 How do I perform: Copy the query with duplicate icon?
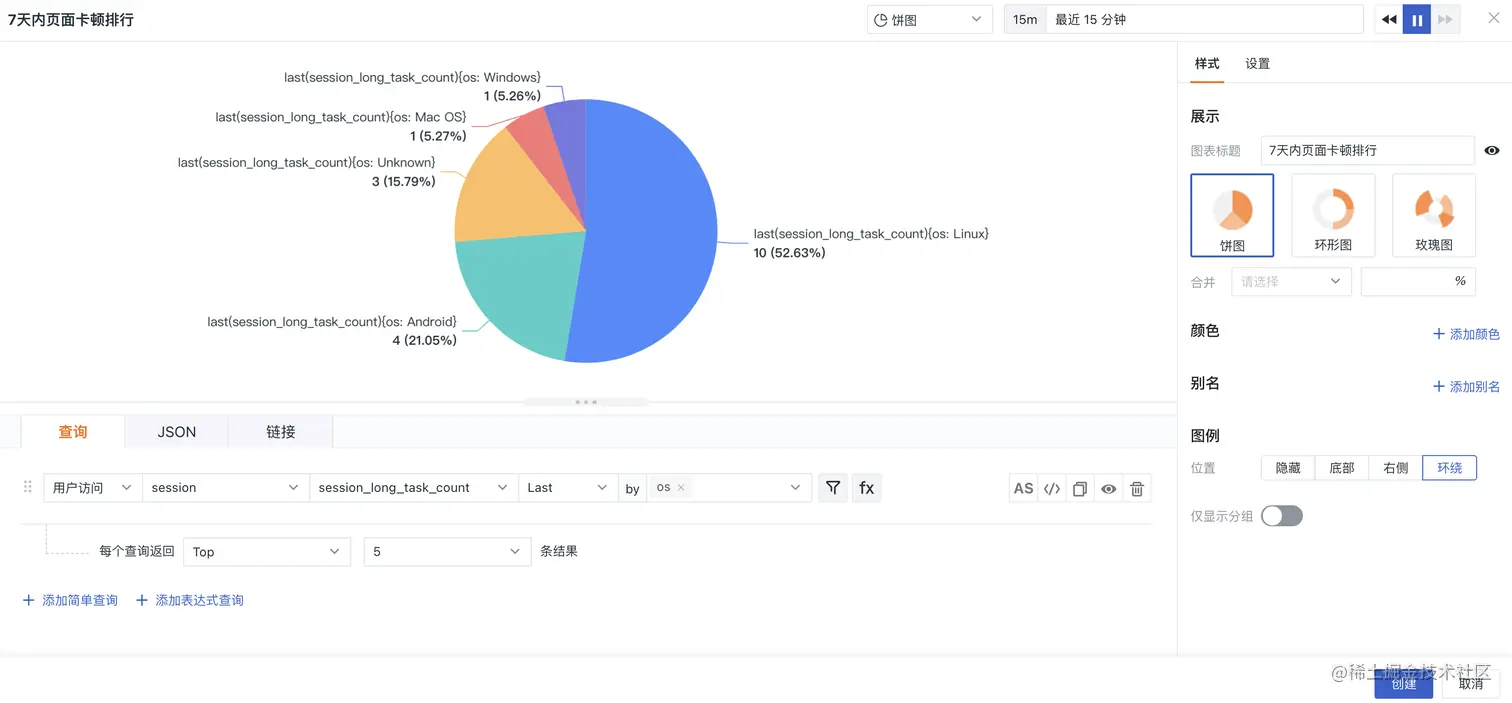[1080, 489]
